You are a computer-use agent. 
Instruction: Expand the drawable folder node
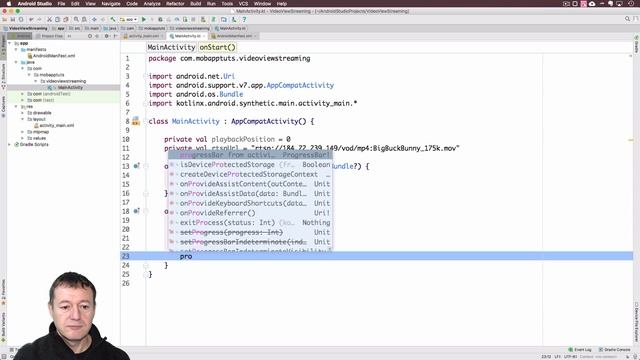[x=23, y=113]
